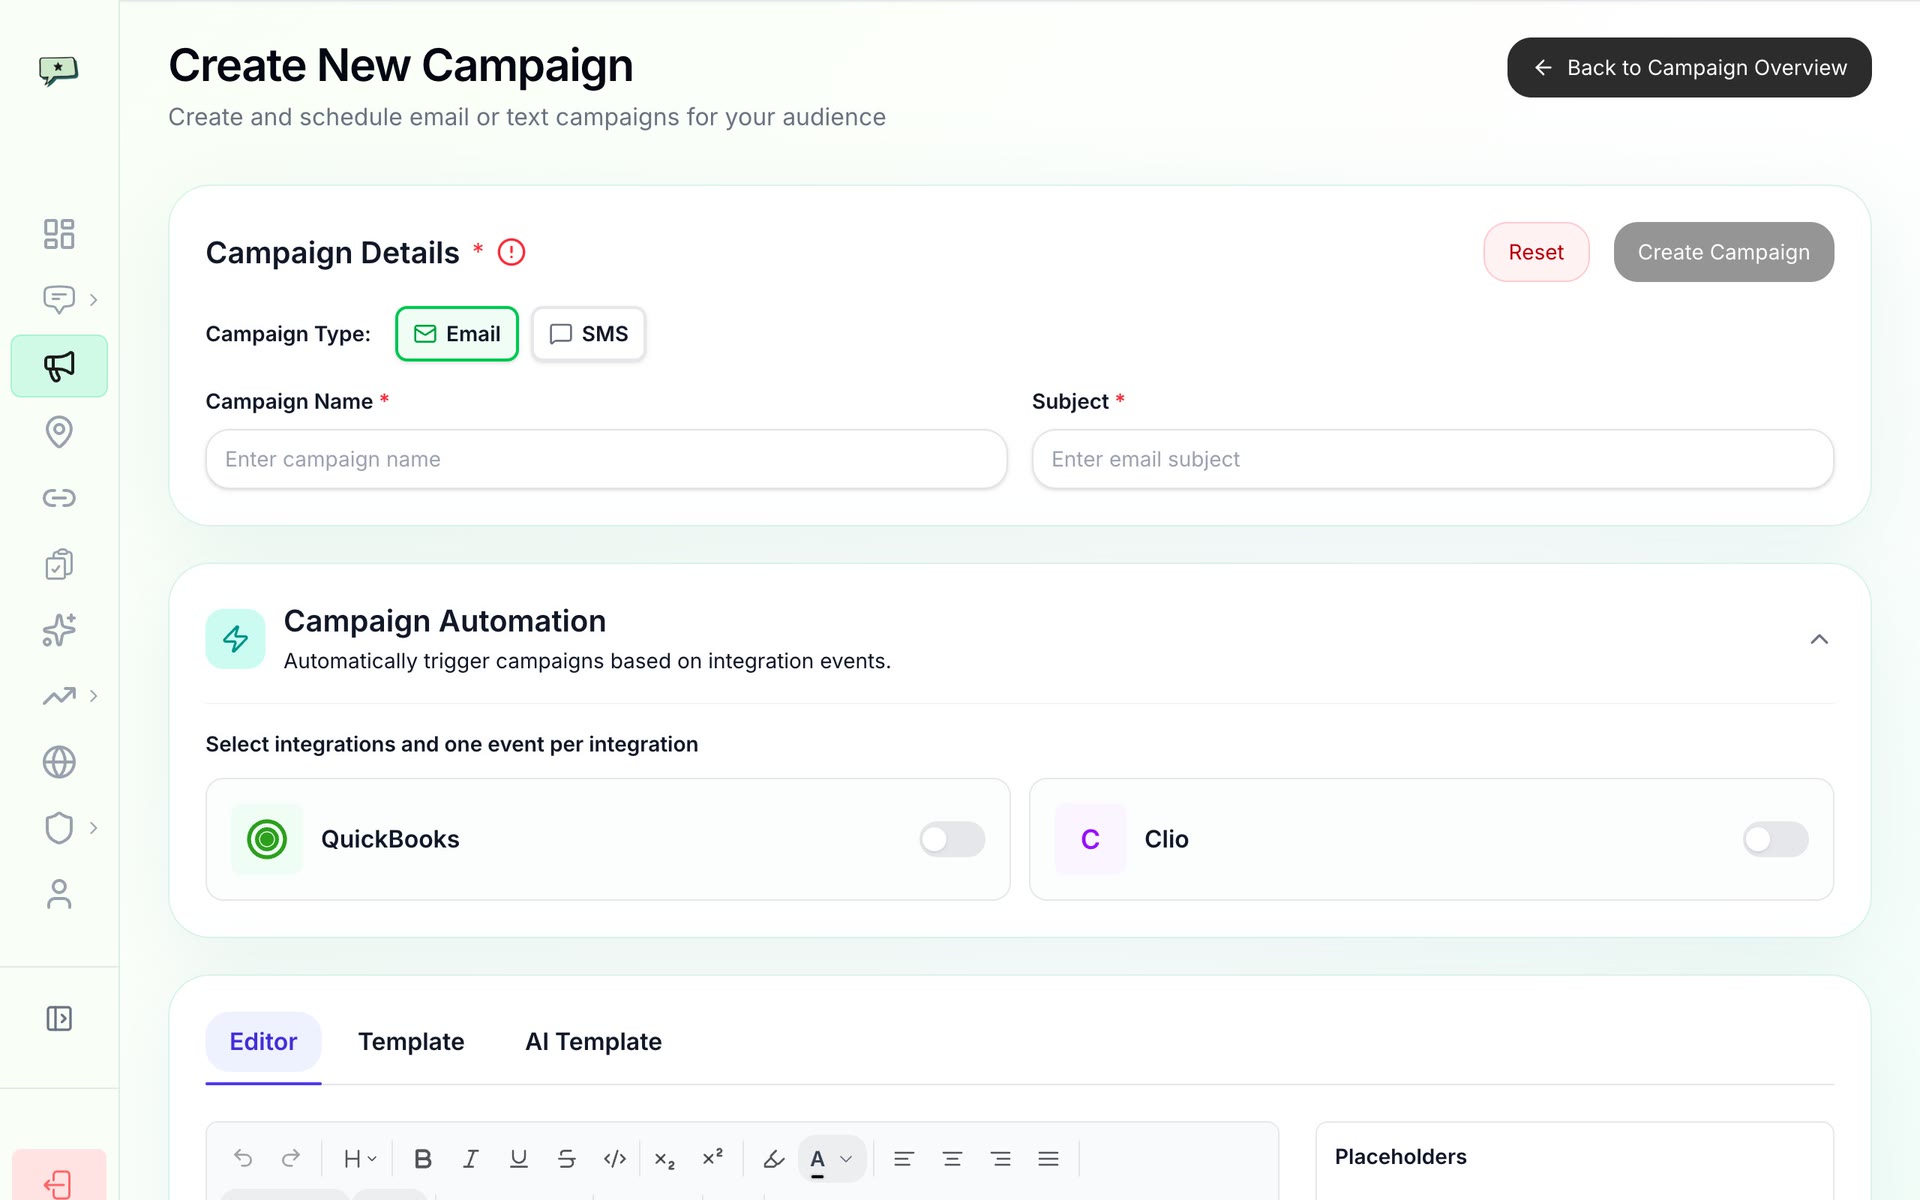Open the user profile icon in sidebar
Image resolution: width=1920 pixels, height=1200 pixels.
pyautogui.click(x=59, y=894)
